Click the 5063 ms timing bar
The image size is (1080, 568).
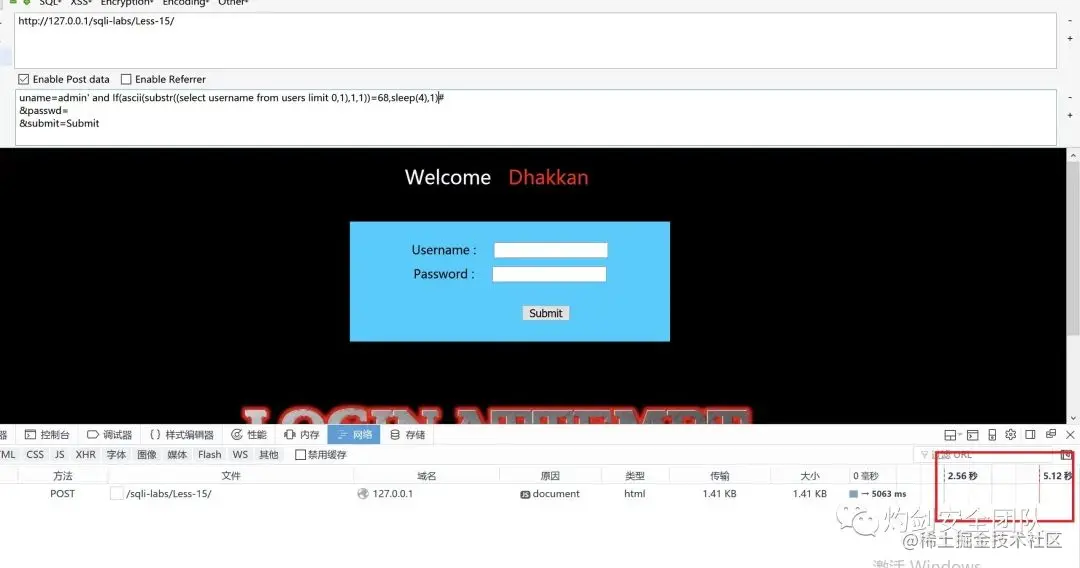tap(878, 494)
